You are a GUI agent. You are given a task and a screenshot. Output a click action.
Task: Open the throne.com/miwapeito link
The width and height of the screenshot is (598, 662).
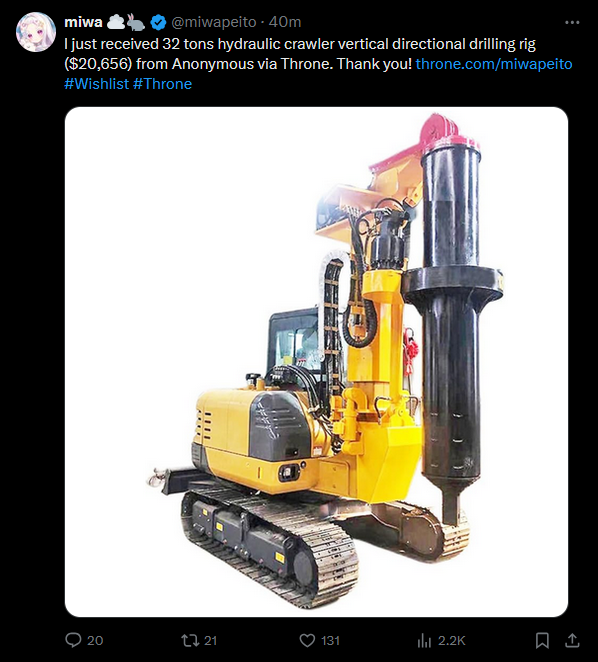coord(494,64)
